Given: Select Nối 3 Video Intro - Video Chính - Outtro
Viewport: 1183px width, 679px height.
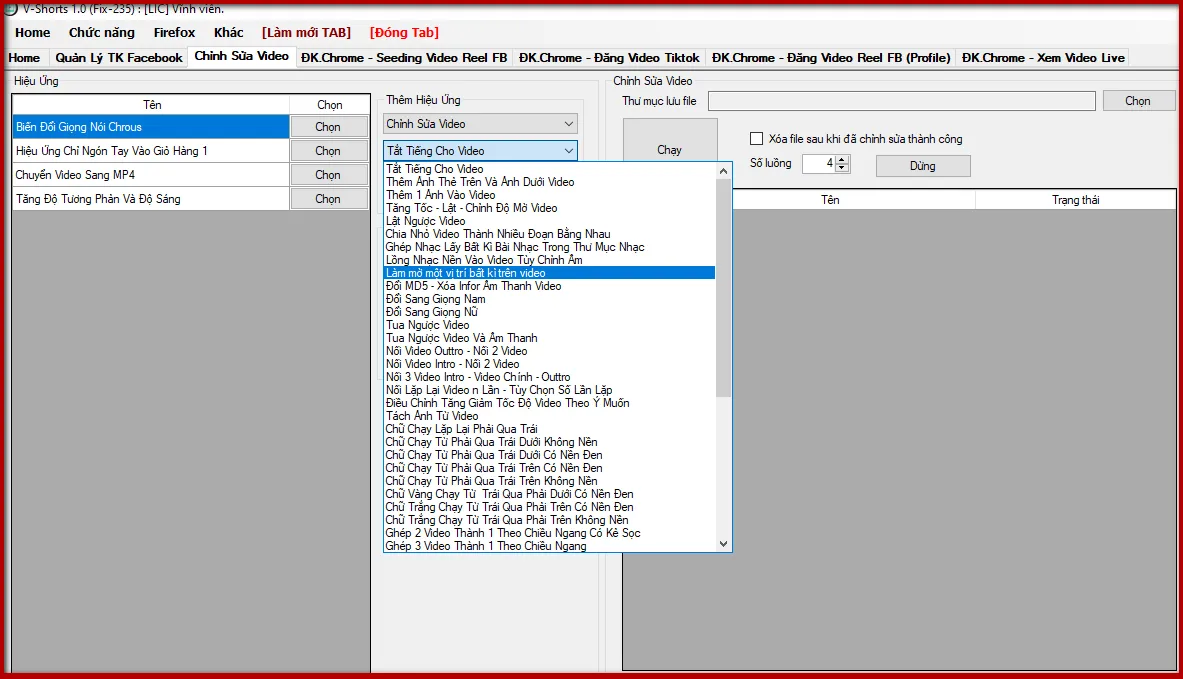Looking at the screenshot, I should point(549,377).
